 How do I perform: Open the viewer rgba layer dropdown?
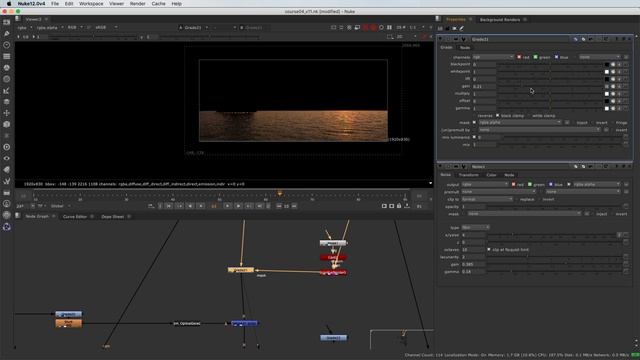click(x=24, y=27)
